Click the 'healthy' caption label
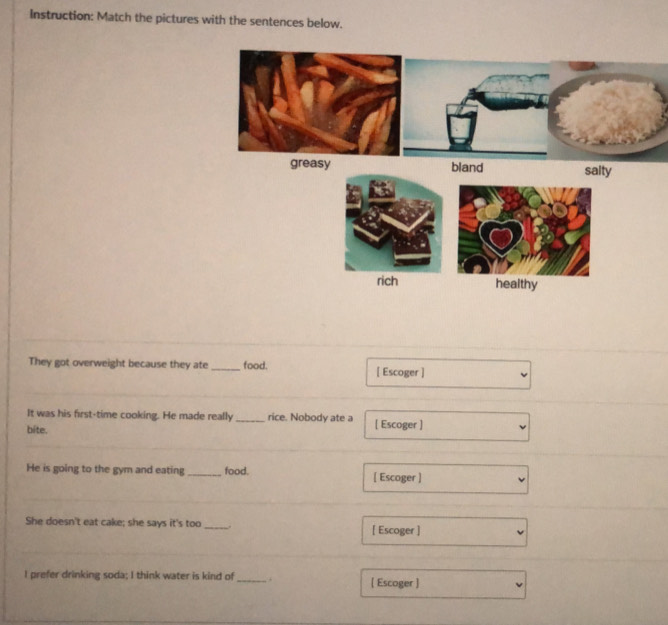 [516, 284]
